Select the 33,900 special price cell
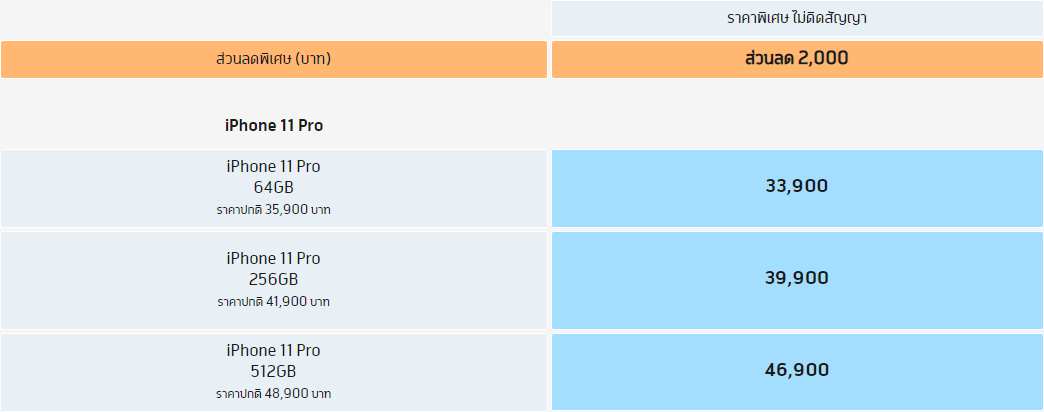The image size is (1044, 412). pos(796,186)
